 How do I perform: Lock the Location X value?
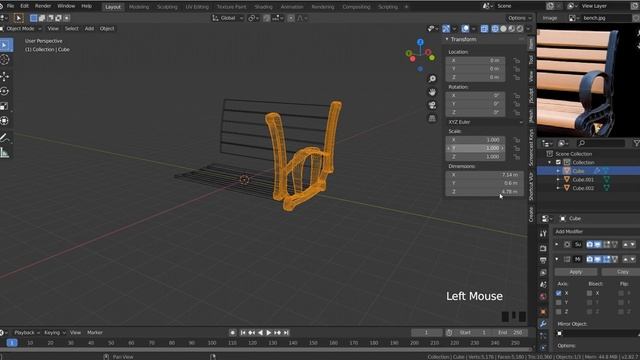click(517, 60)
